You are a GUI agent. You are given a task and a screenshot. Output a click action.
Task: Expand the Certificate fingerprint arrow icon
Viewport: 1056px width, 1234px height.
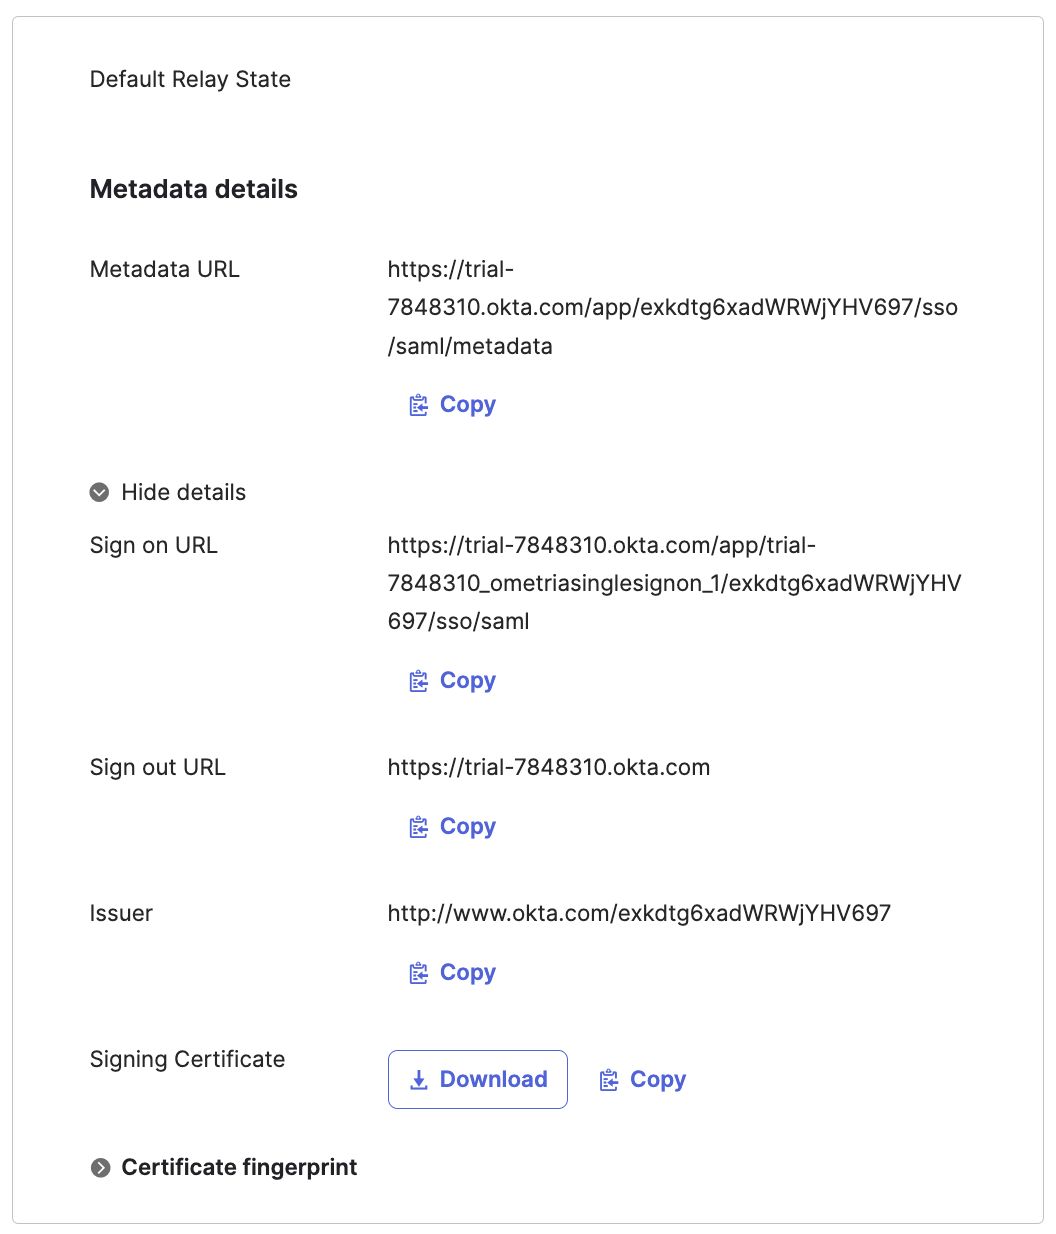point(101,1168)
